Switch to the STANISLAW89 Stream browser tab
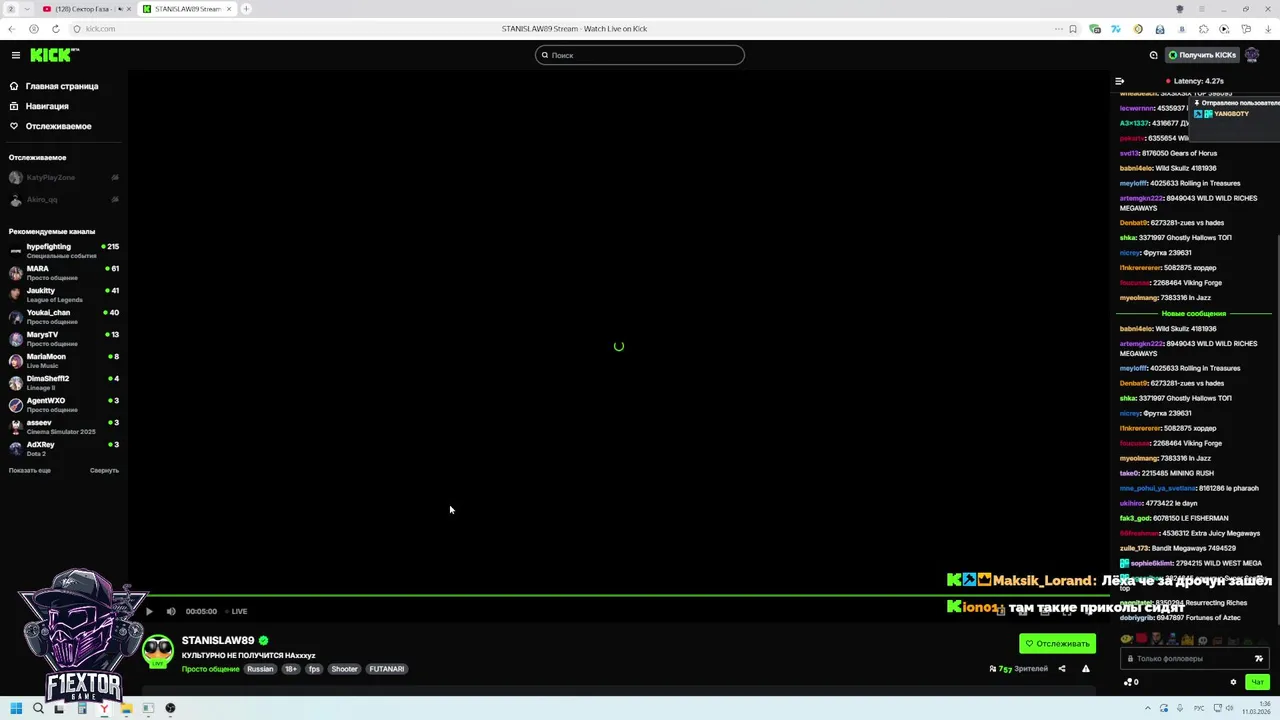This screenshot has width=1280, height=720. coord(186,9)
